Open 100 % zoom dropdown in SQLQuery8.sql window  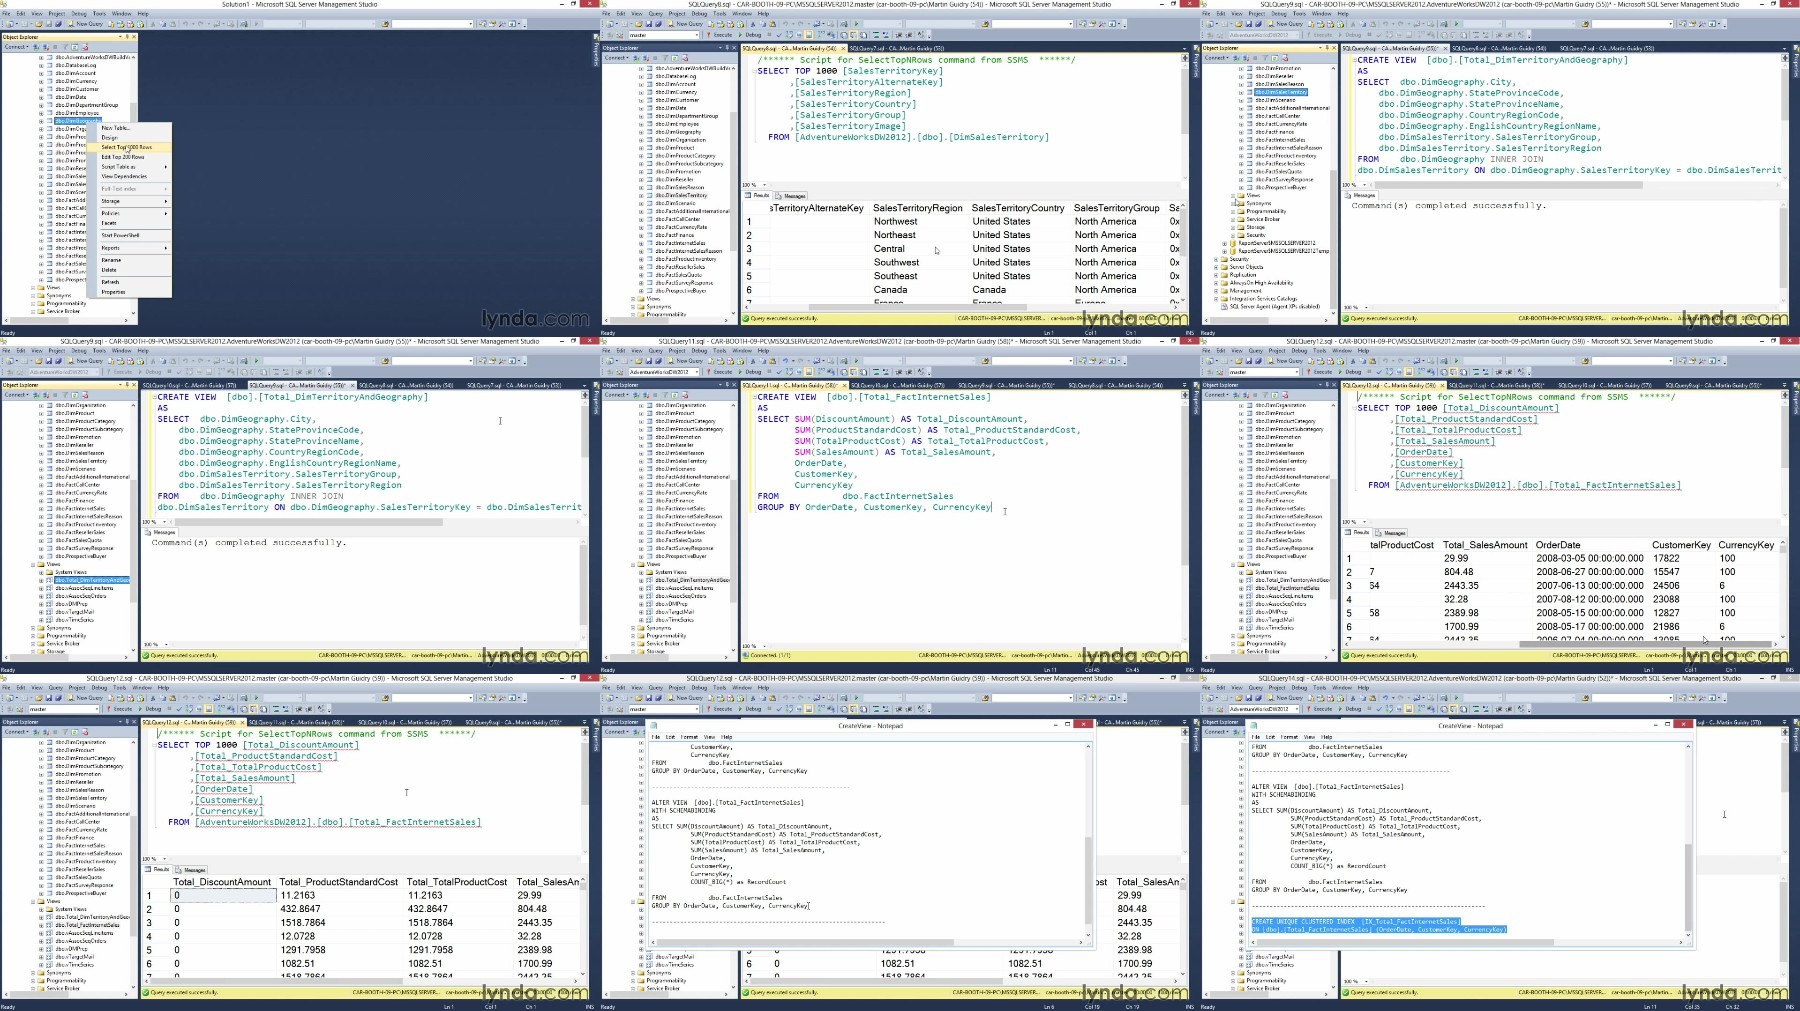click(764, 185)
